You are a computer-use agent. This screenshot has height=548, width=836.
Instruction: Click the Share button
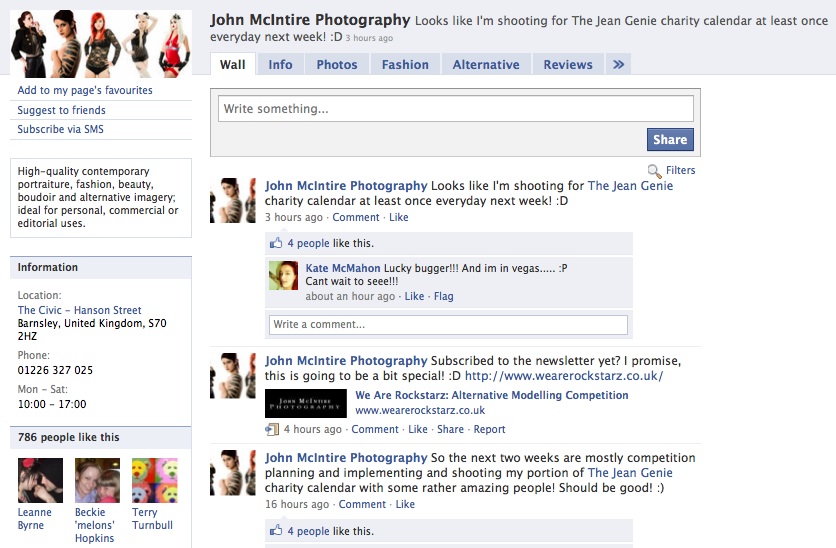(x=670, y=140)
